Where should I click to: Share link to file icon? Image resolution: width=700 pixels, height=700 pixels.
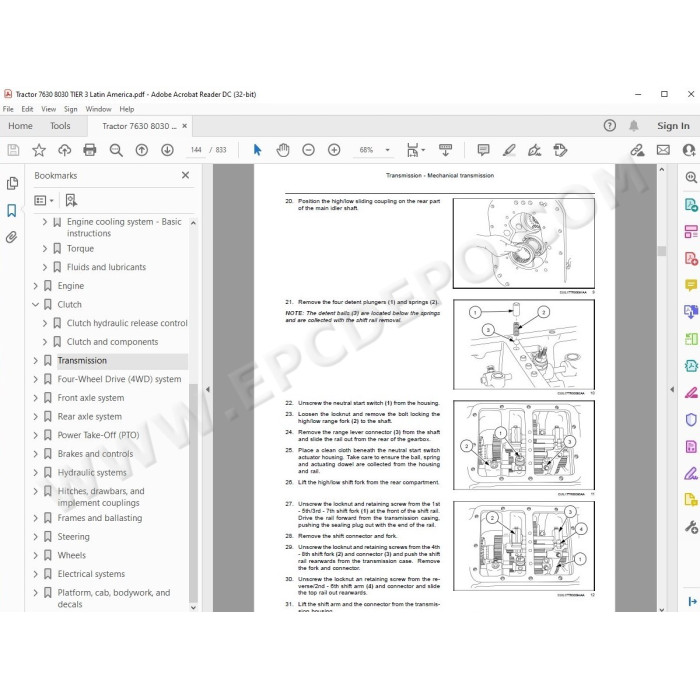coord(638,150)
